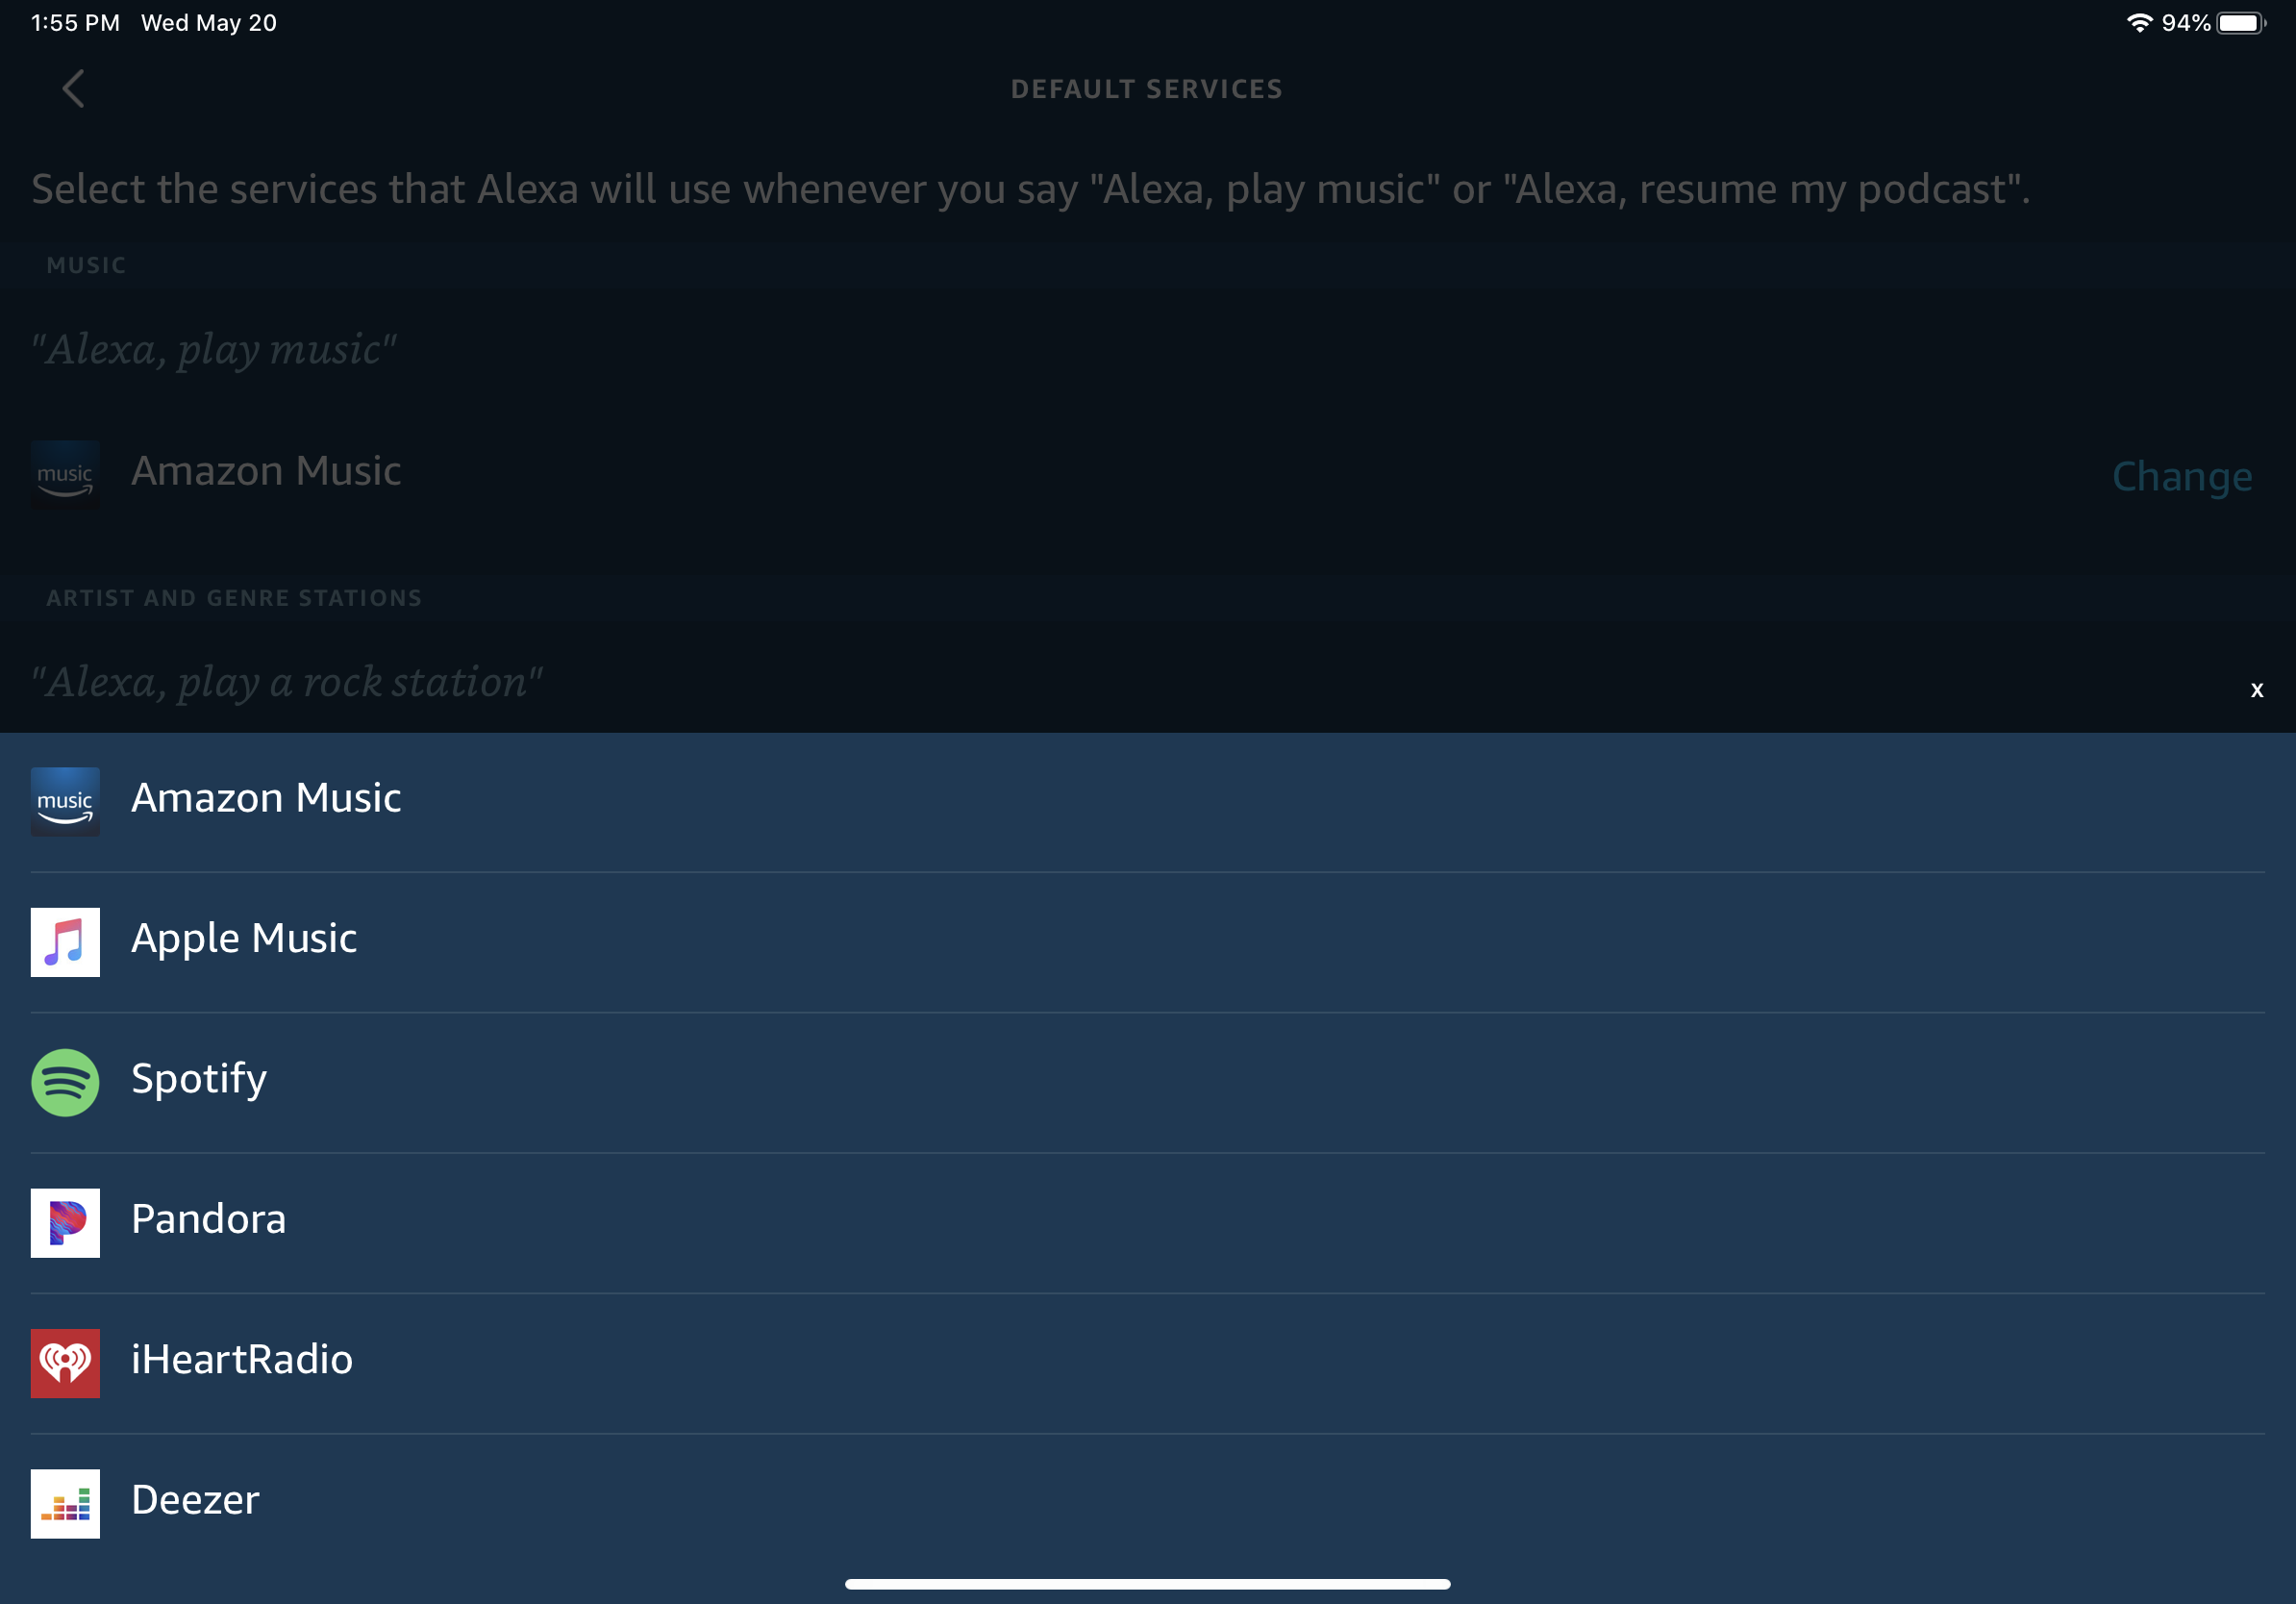Select Pandora as default service
Image resolution: width=2296 pixels, height=1604 pixels.
coord(1148,1216)
